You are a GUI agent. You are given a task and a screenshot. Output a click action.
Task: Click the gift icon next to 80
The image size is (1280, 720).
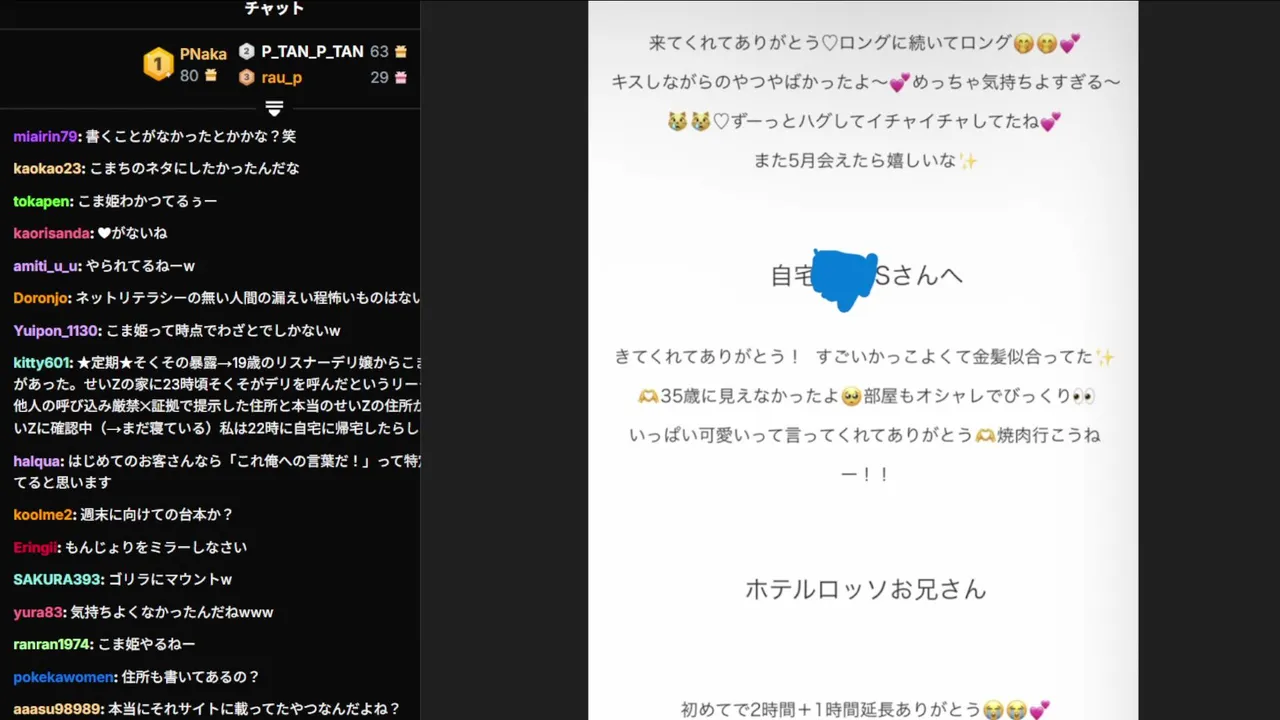tap(211, 76)
